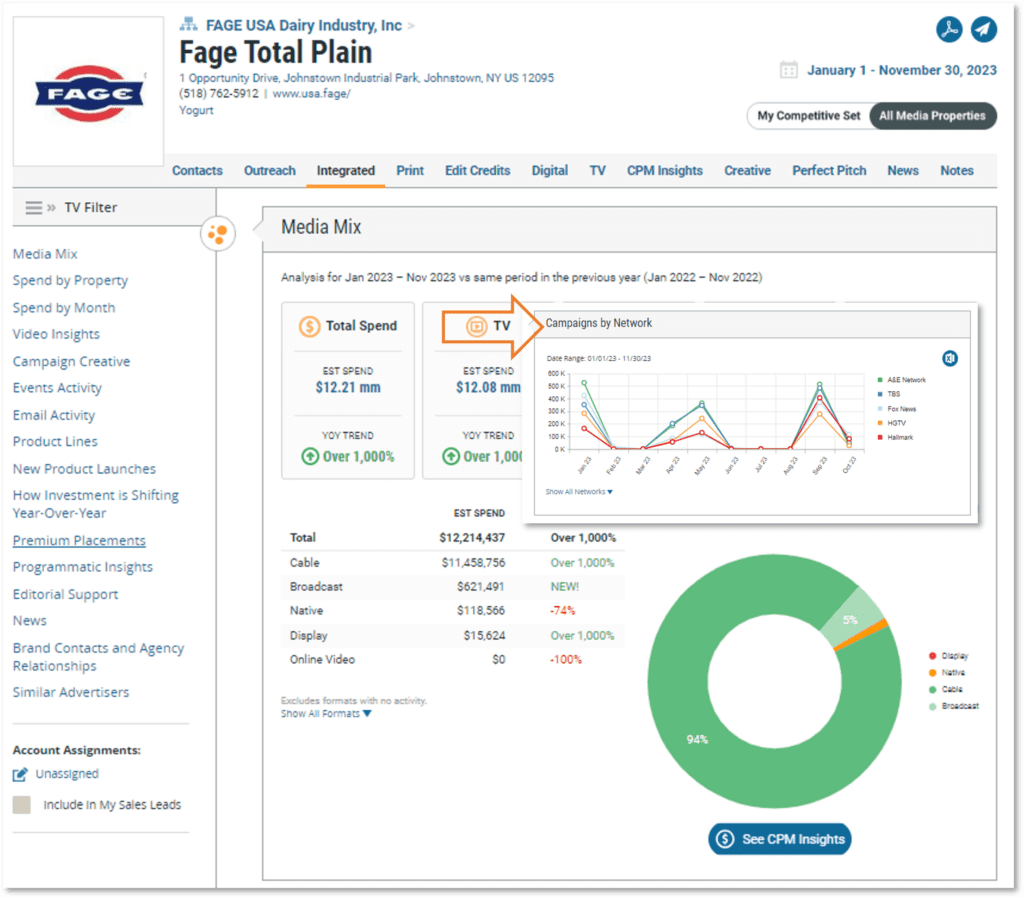Select the Integrated tab
This screenshot has width=1024, height=898.
tap(345, 170)
